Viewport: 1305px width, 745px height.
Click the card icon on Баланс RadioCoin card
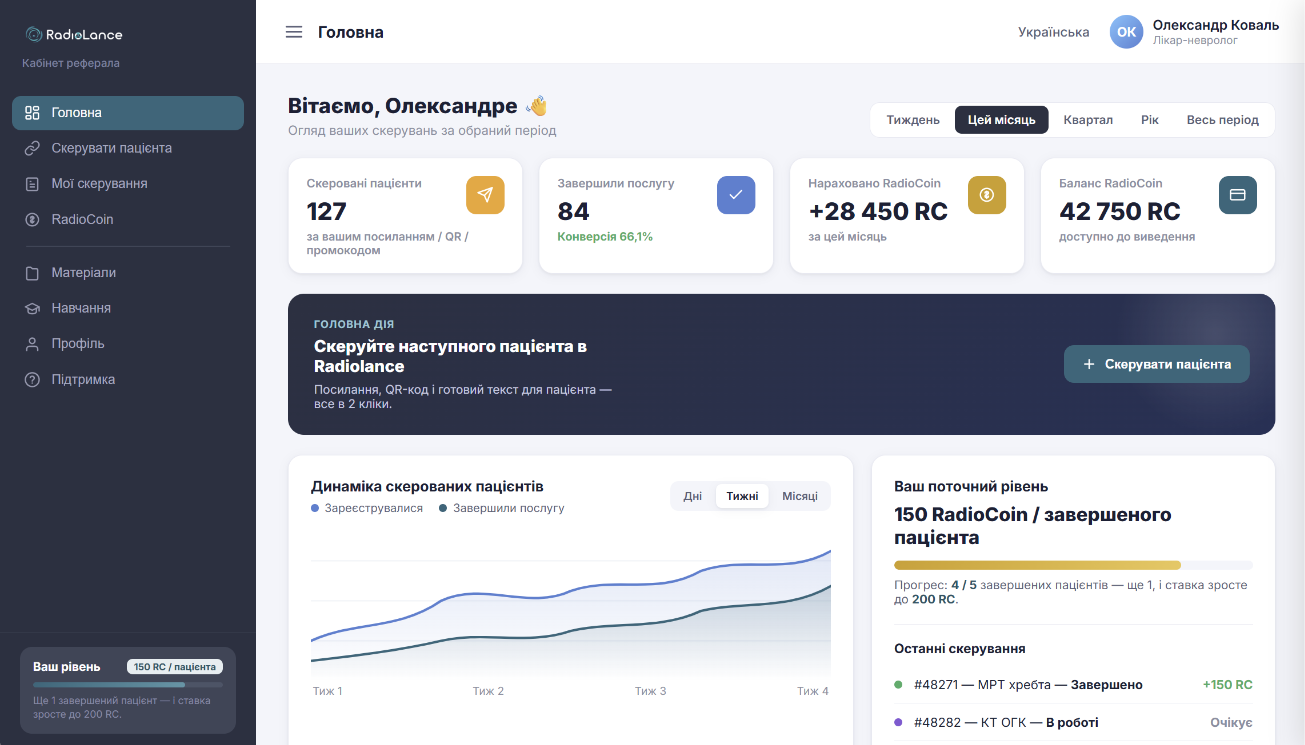coord(1238,195)
